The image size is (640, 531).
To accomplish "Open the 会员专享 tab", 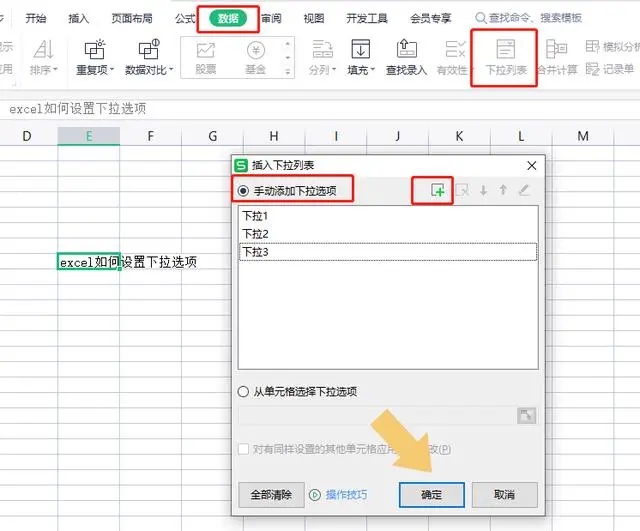I will tap(431, 18).
